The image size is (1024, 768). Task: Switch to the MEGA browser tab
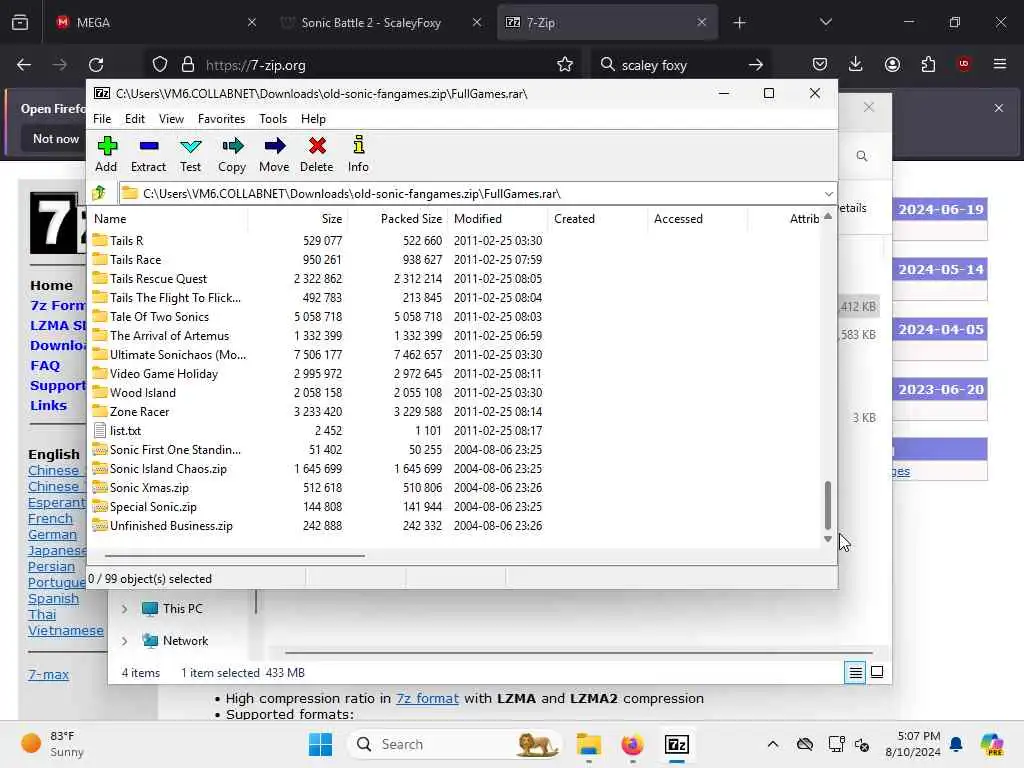tap(153, 22)
